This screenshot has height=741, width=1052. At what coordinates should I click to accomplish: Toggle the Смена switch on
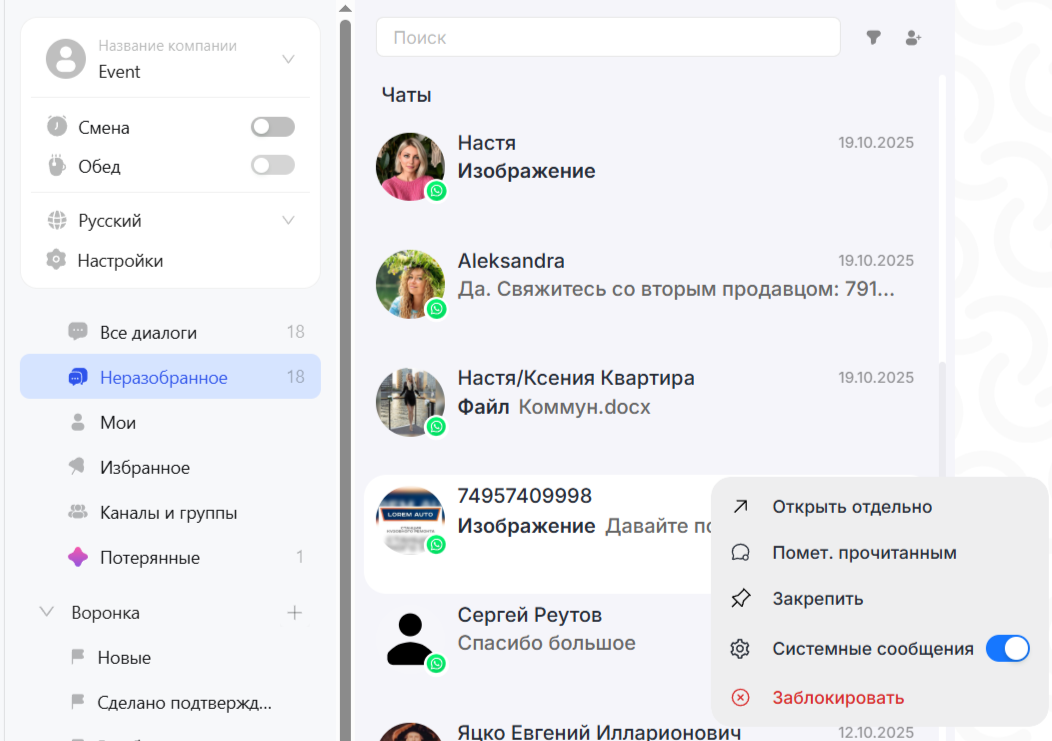coord(272,127)
